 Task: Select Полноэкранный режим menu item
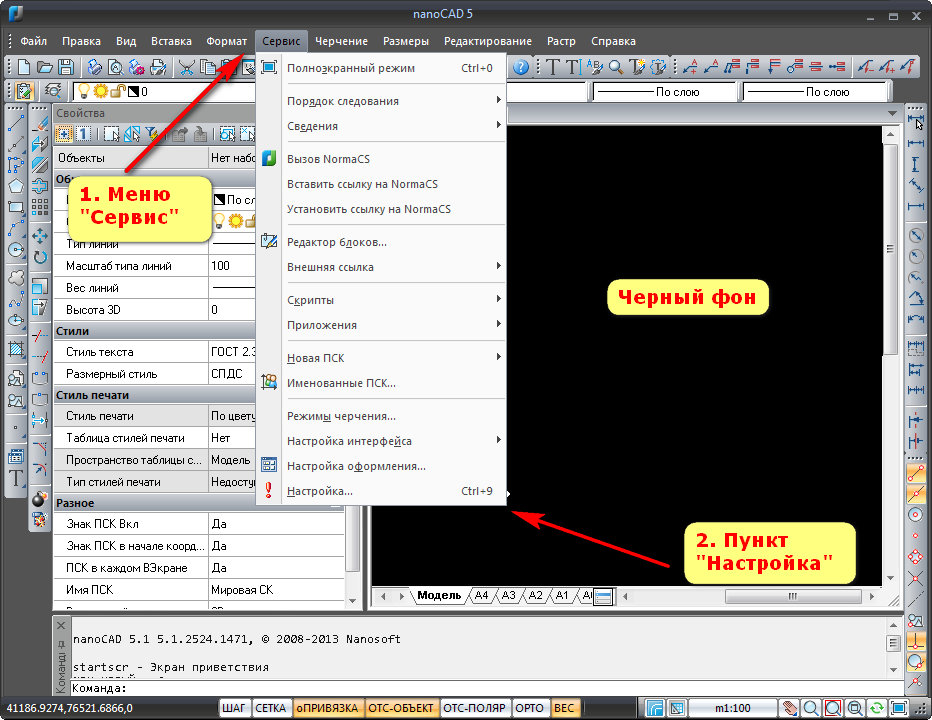pos(381,68)
